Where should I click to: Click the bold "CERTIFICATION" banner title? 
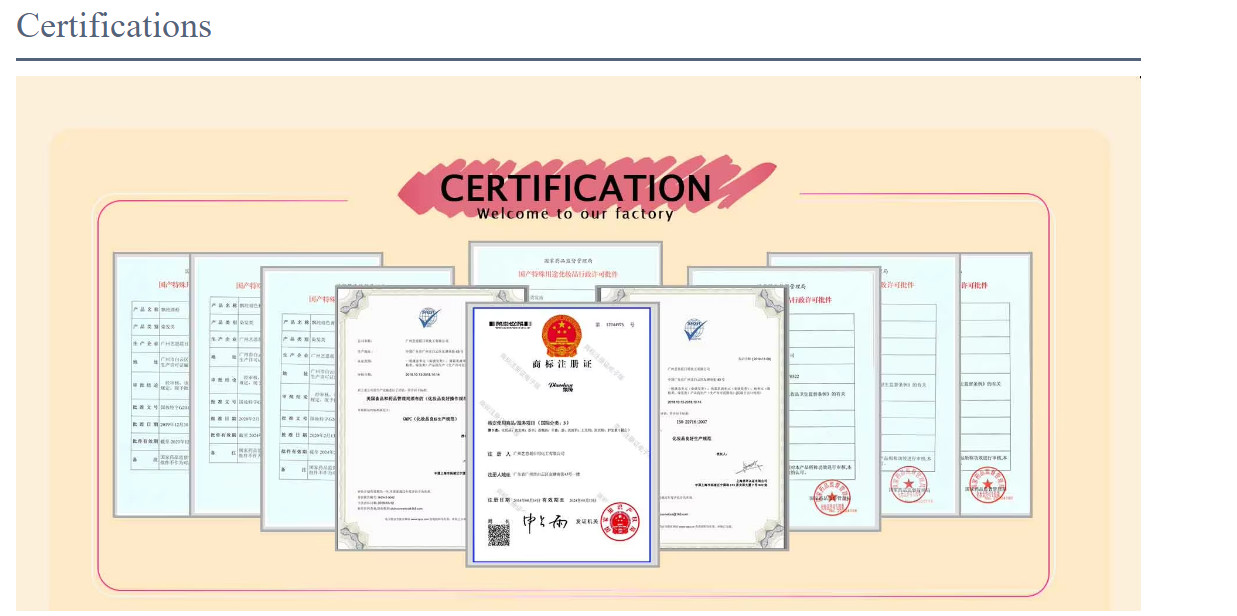[x=575, y=188]
